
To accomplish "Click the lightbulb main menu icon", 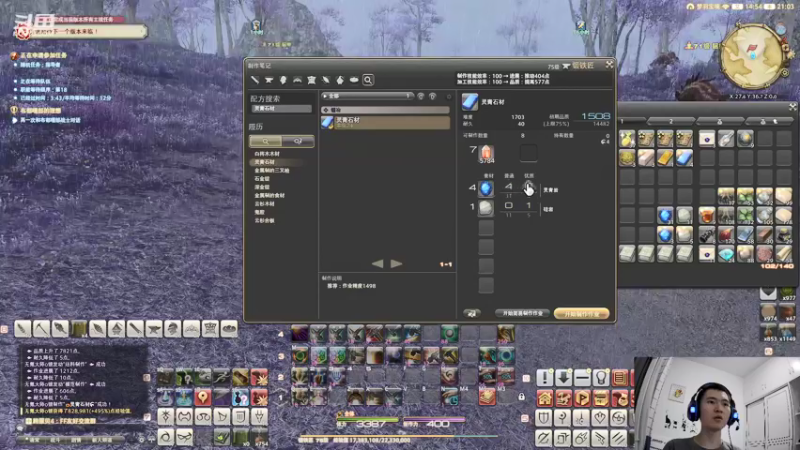I will pos(601,379).
